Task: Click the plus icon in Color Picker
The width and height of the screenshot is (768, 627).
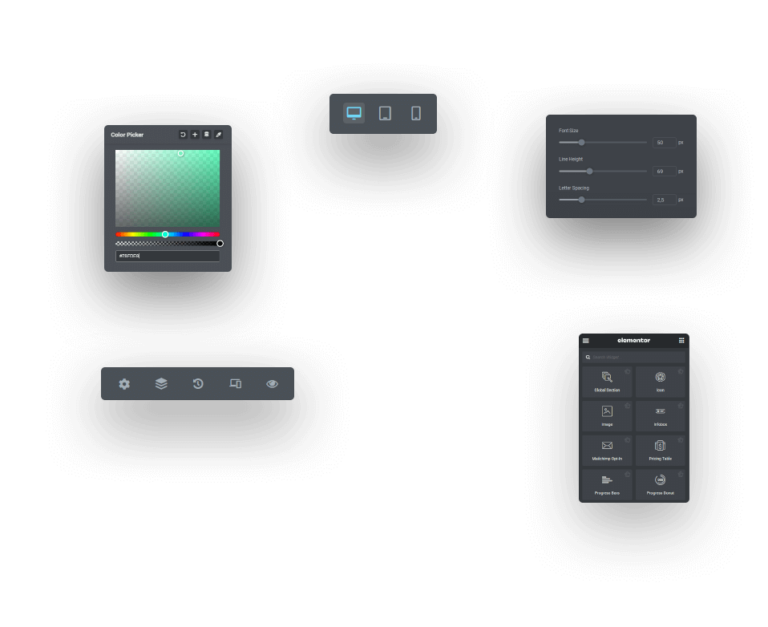Action: coord(195,134)
